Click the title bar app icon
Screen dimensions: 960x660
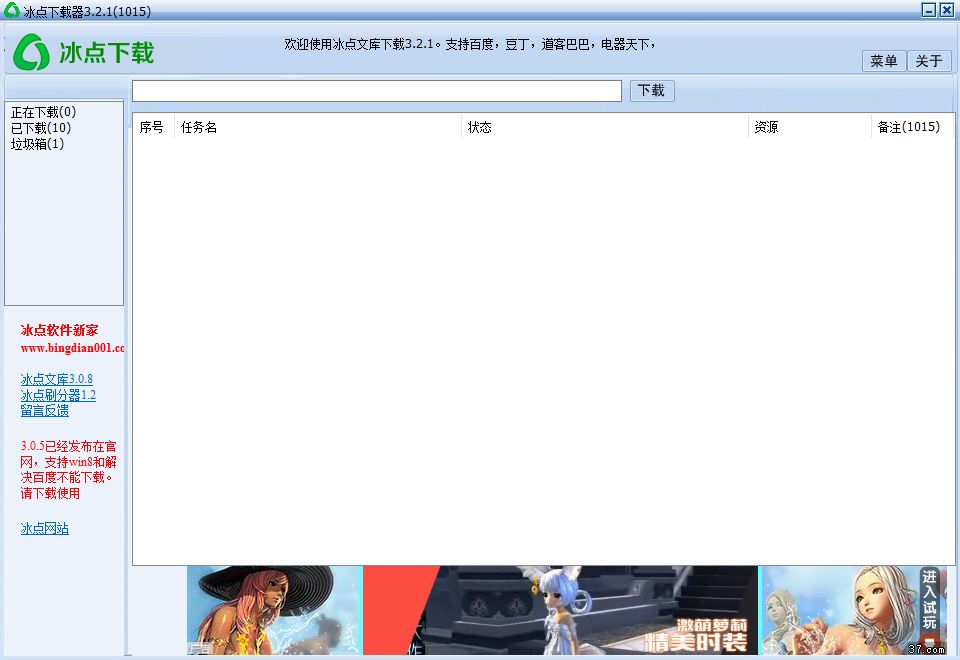tap(11, 10)
